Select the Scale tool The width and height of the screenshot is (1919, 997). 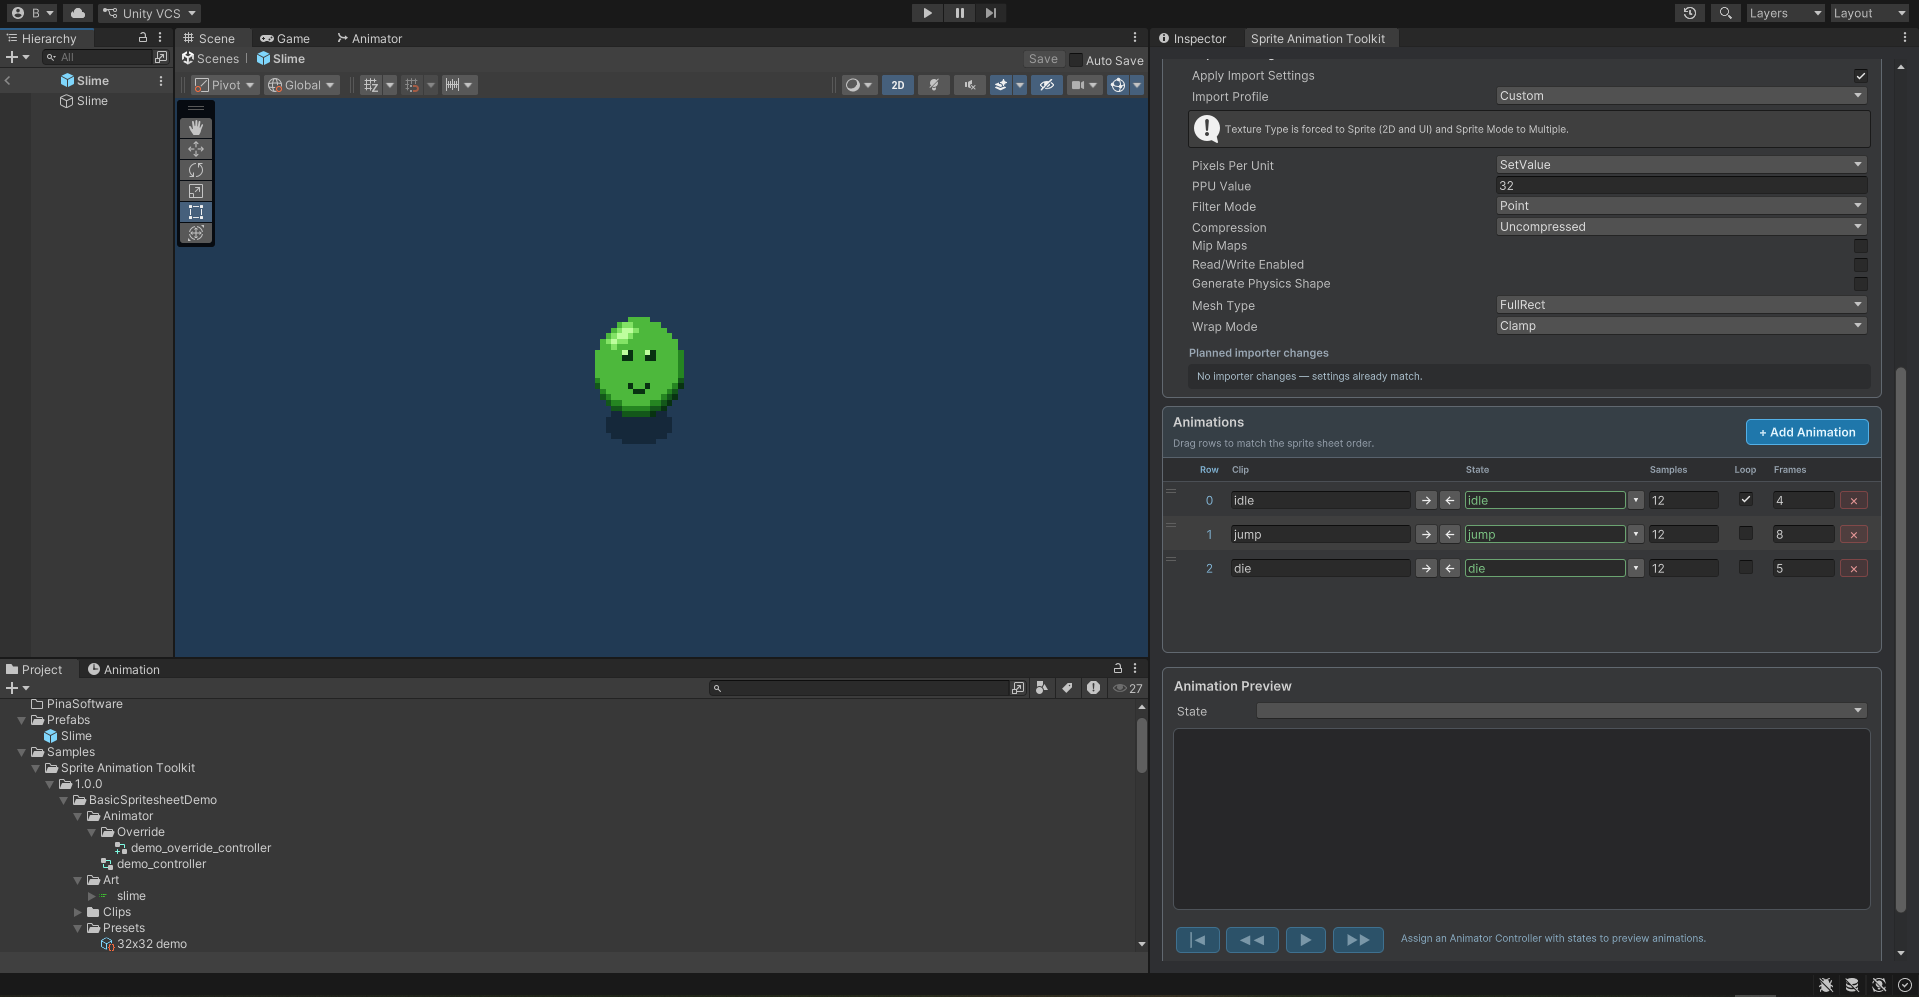click(196, 191)
